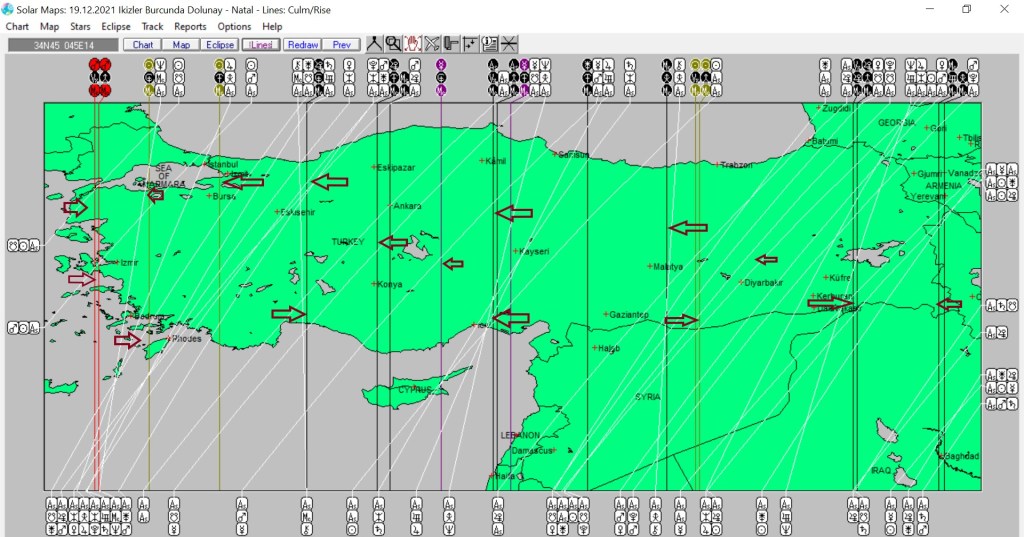1024x537 pixels.
Task: Click the purple planet symbol label above the map
Action: [441, 76]
